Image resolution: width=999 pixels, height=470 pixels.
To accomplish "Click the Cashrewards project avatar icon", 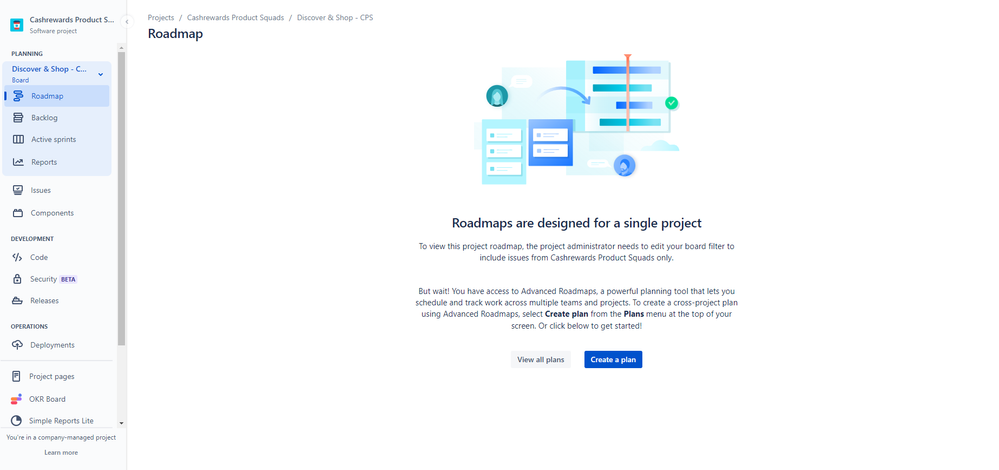I will click(x=17, y=25).
